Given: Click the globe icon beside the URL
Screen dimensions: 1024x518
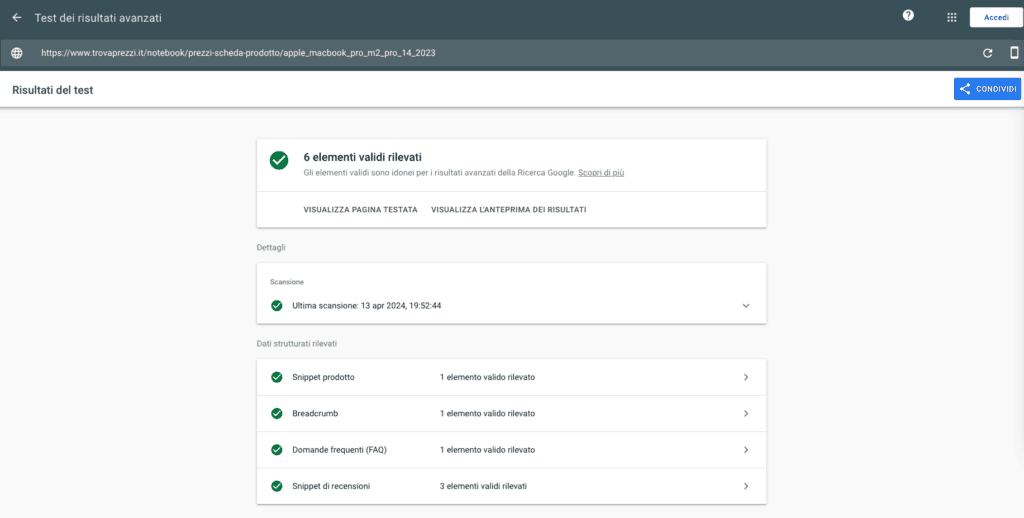Looking at the screenshot, I should pos(17,54).
